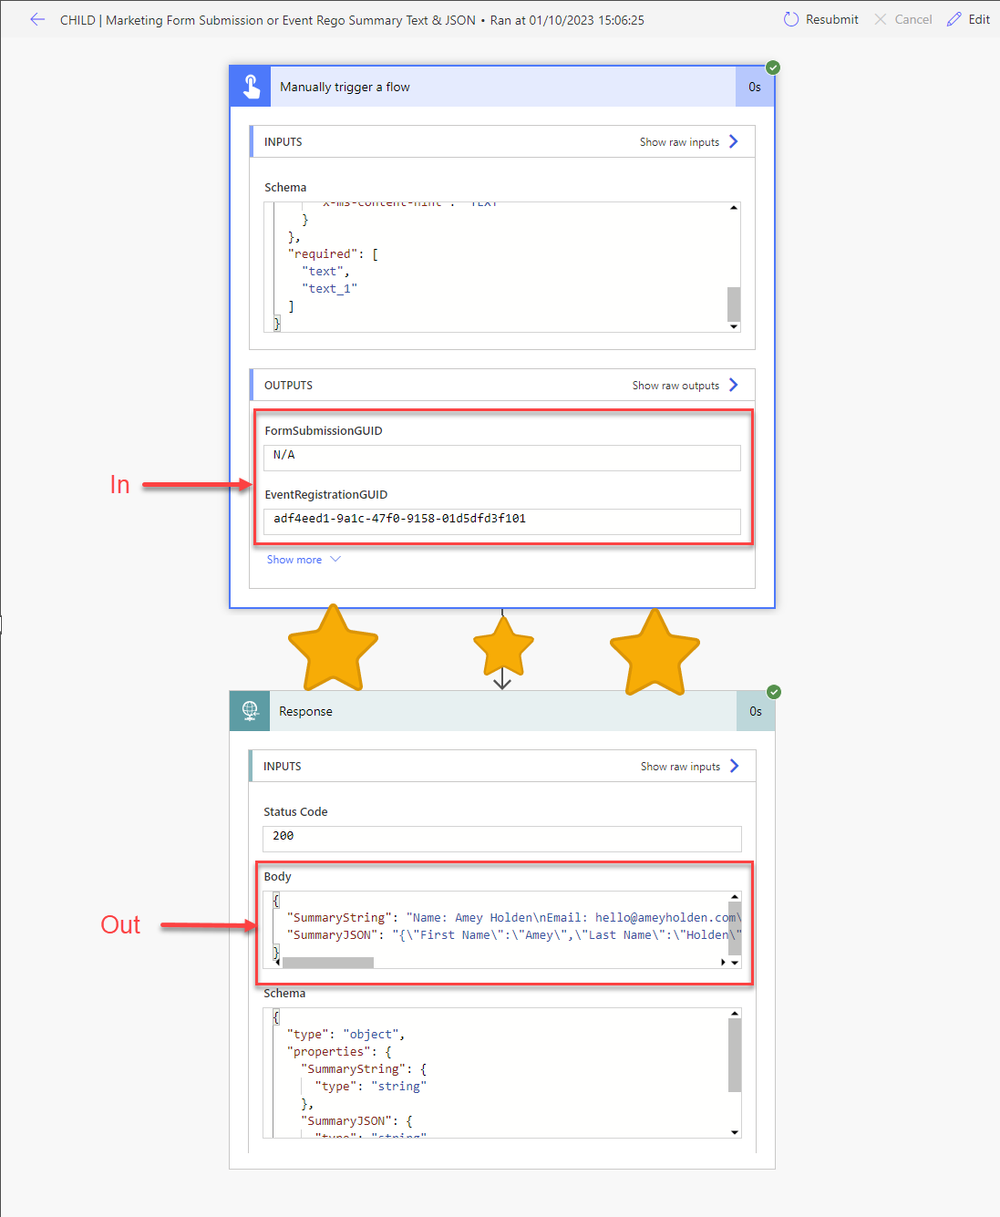1000x1217 pixels.
Task: Click the Status Code 200 field
Action: click(502, 839)
